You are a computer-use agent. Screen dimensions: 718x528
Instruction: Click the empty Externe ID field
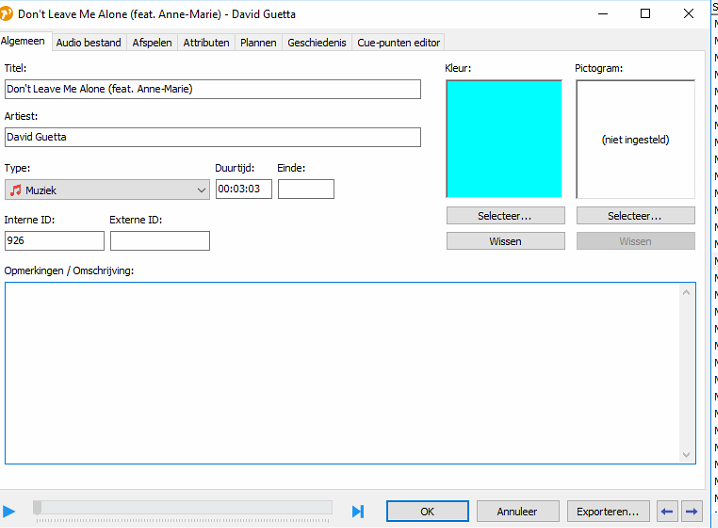click(160, 240)
